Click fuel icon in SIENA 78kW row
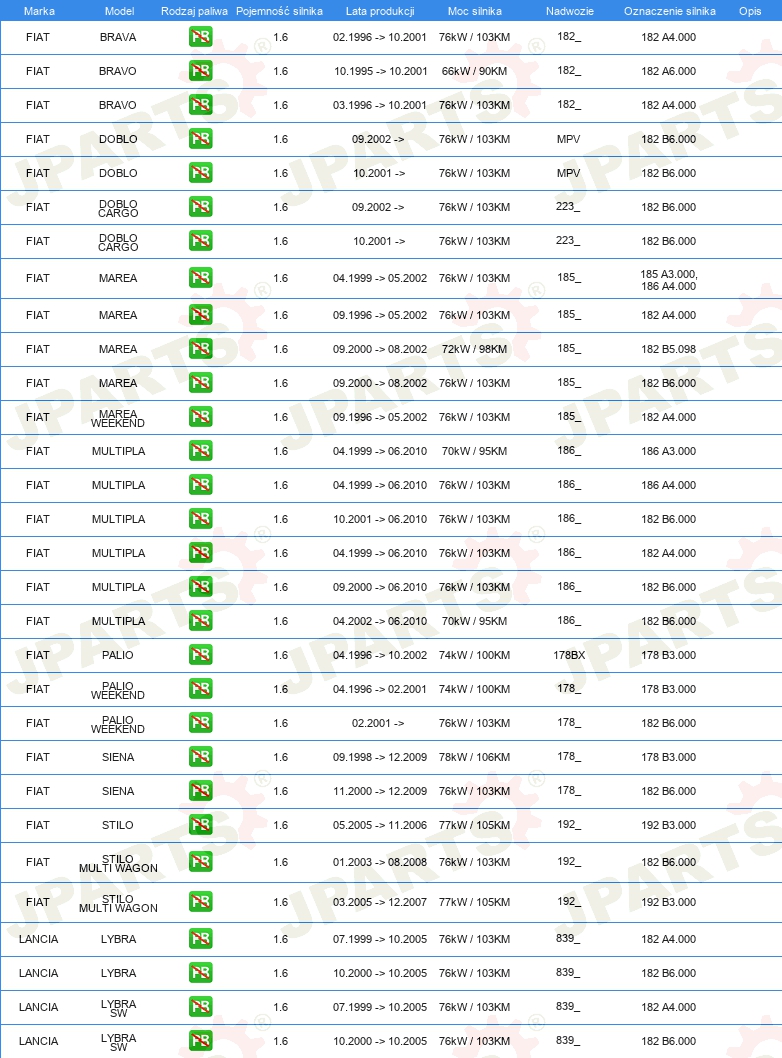 200,756
